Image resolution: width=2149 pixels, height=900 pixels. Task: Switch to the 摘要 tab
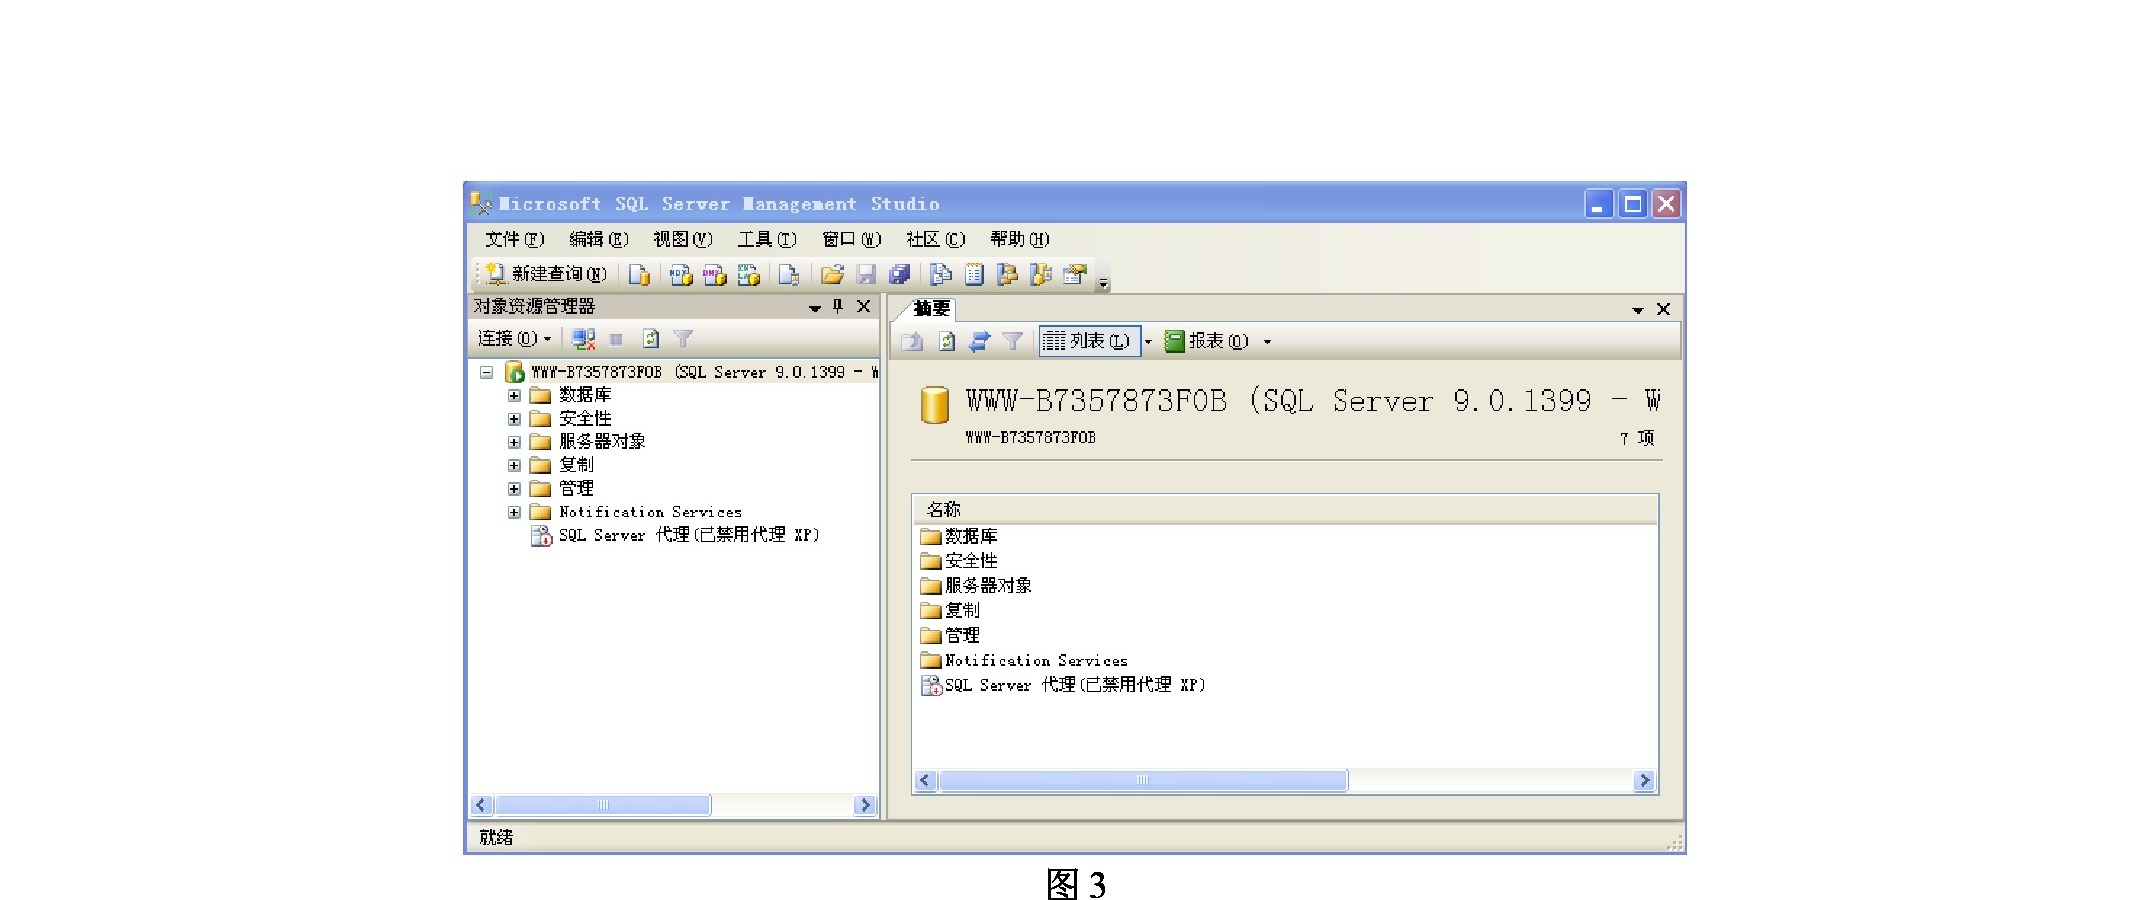pos(931,309)
